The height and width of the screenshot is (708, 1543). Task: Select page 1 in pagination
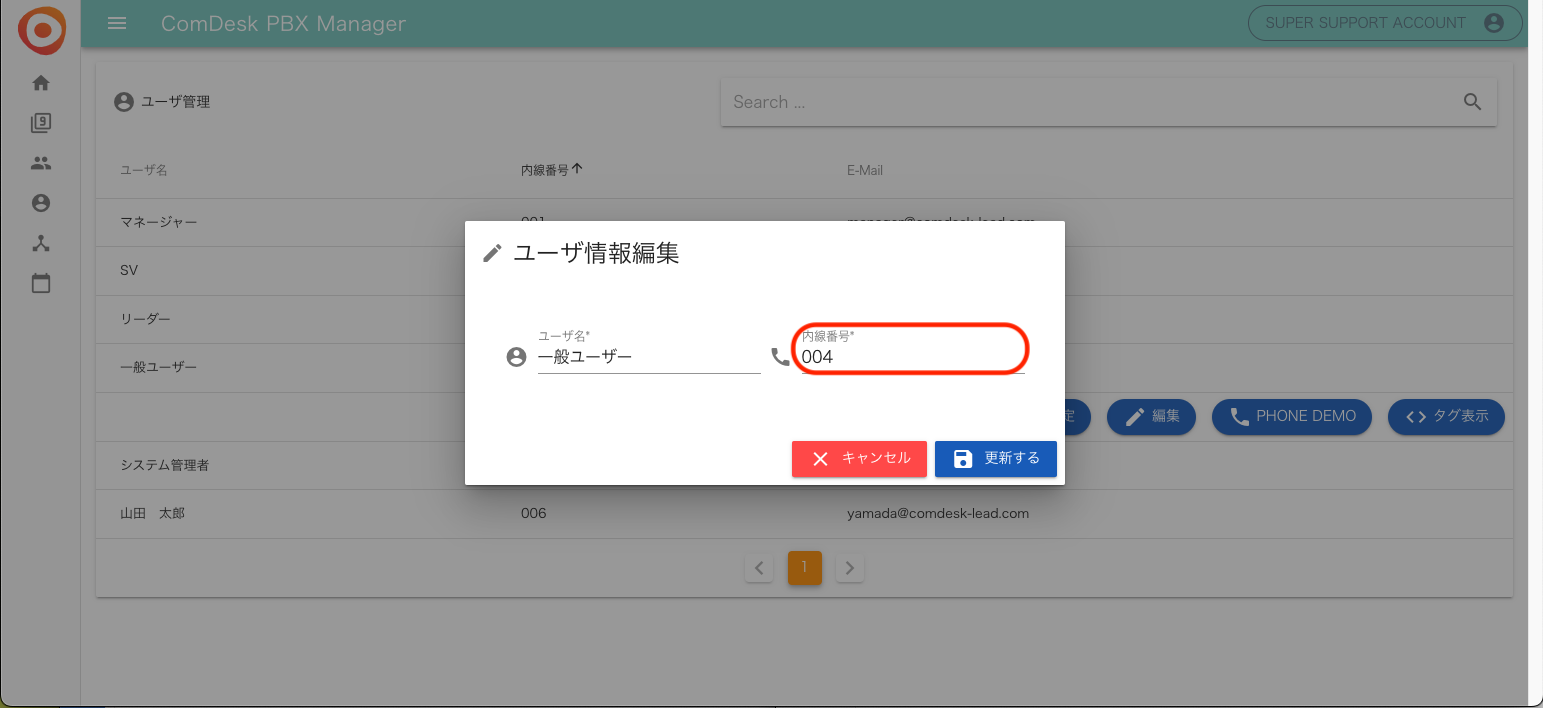pyautogui.click(x=804, y=567)
